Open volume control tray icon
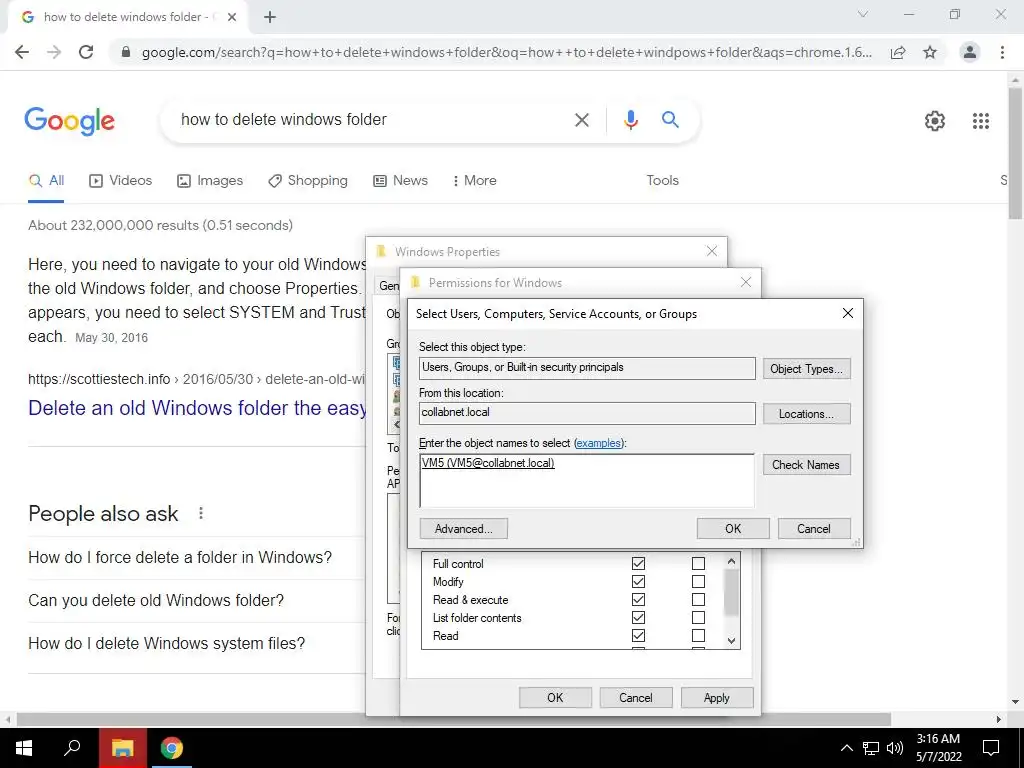 coord(895,748)
